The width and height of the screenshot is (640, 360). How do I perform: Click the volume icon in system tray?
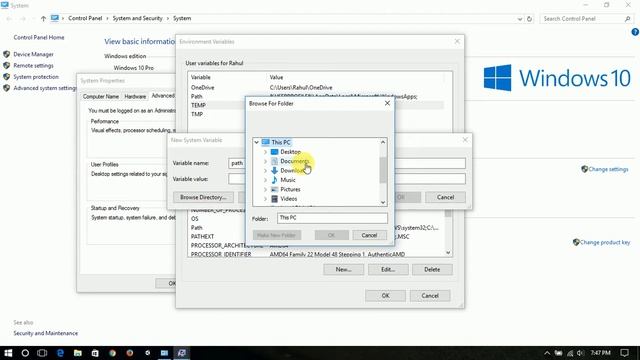click(x=580, y=353)
